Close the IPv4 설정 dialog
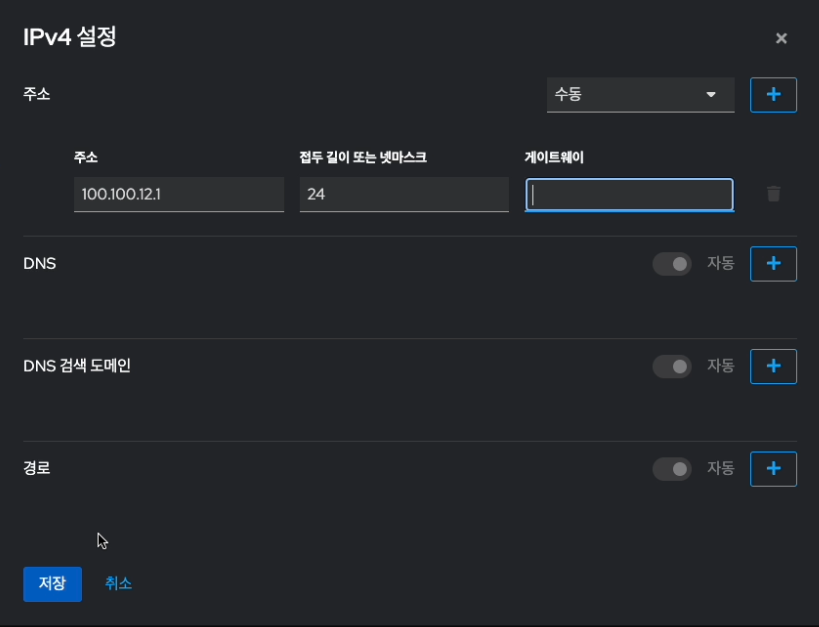This screenshot has width=819, height=627. click(781, 39)
